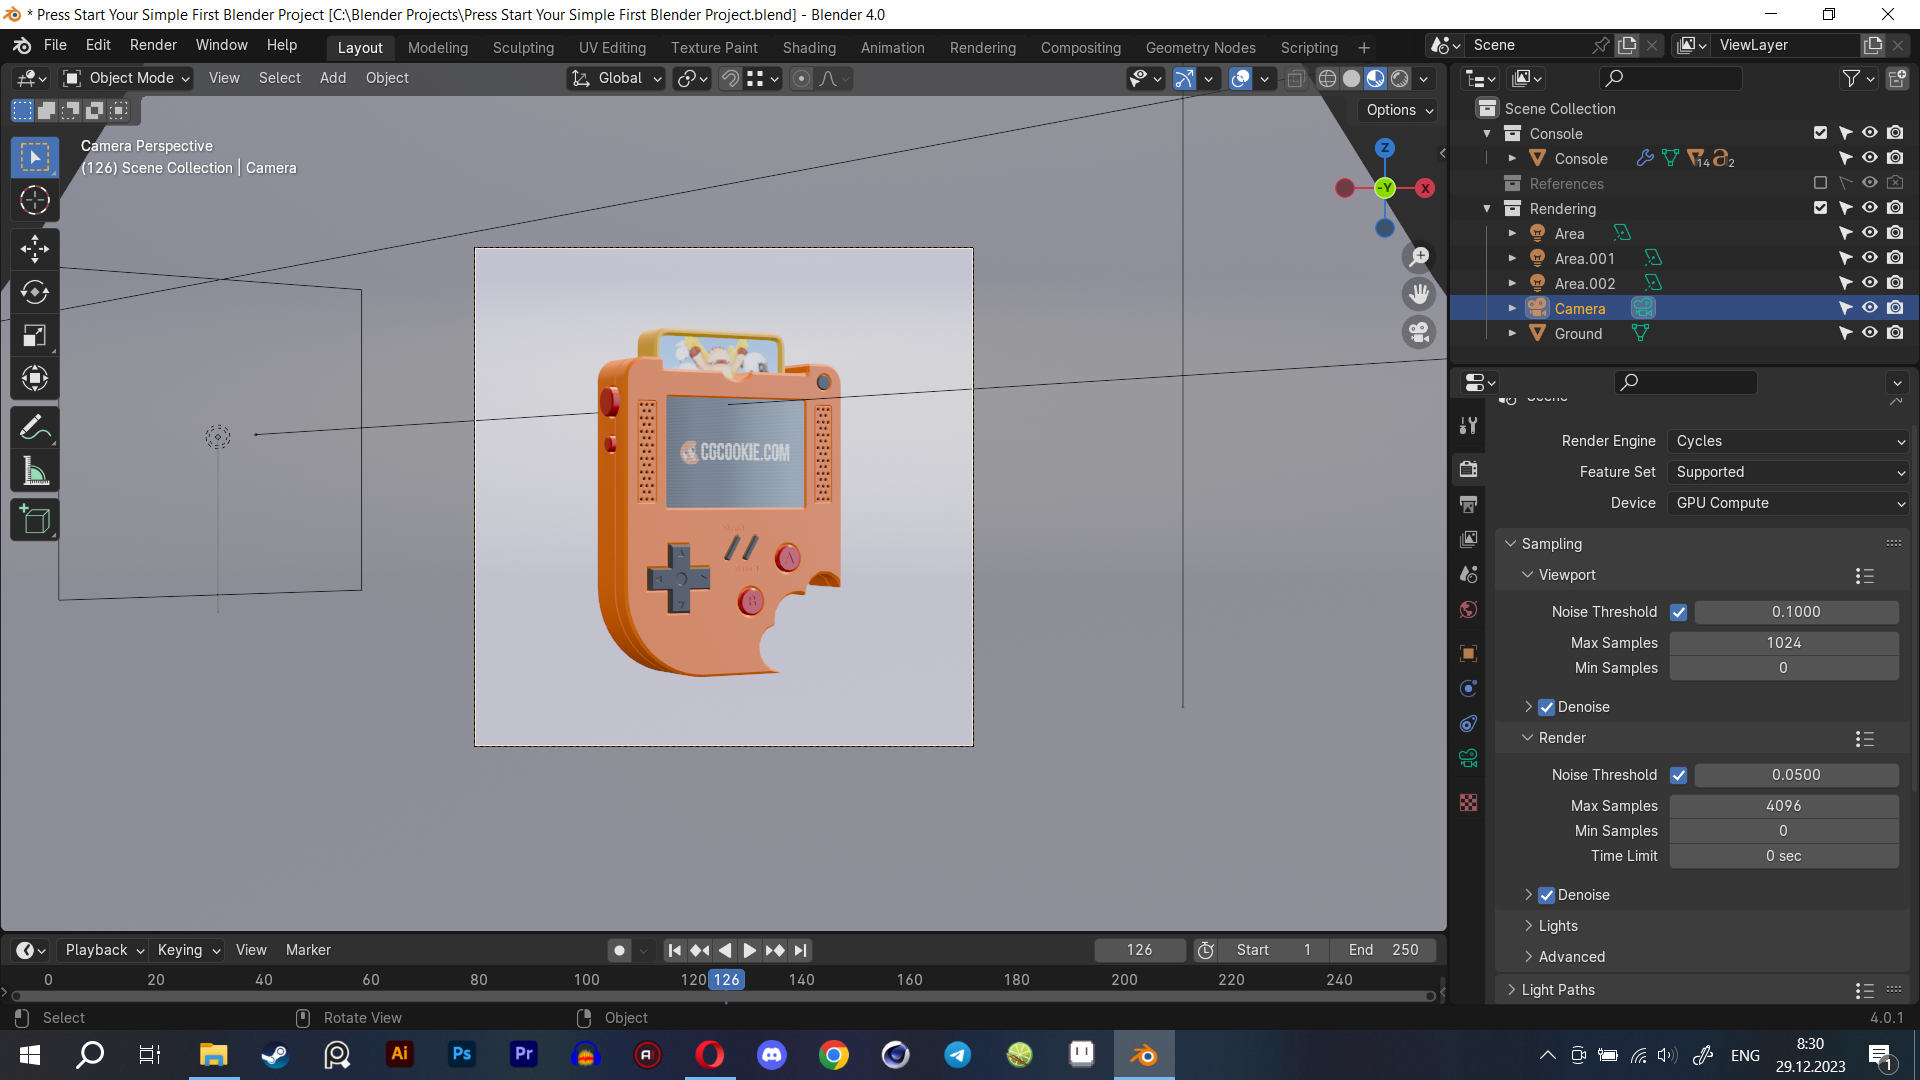Viewport: 1920px width, 1080px height.
Task: Toggle Noise Threshold checkbox in Viewport sampling
Action: (x=1679, y=611)
